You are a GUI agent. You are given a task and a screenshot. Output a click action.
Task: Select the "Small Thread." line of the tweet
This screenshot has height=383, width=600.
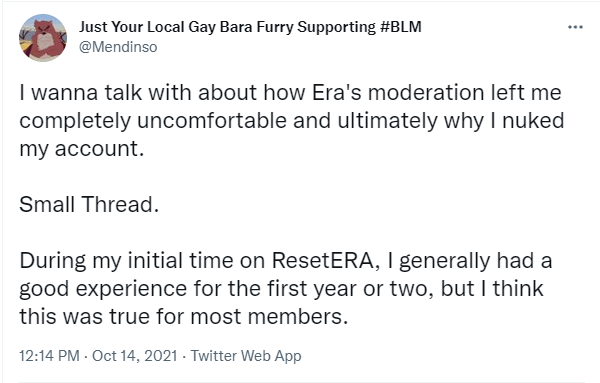pyautogui.click(x=89, y=204)
